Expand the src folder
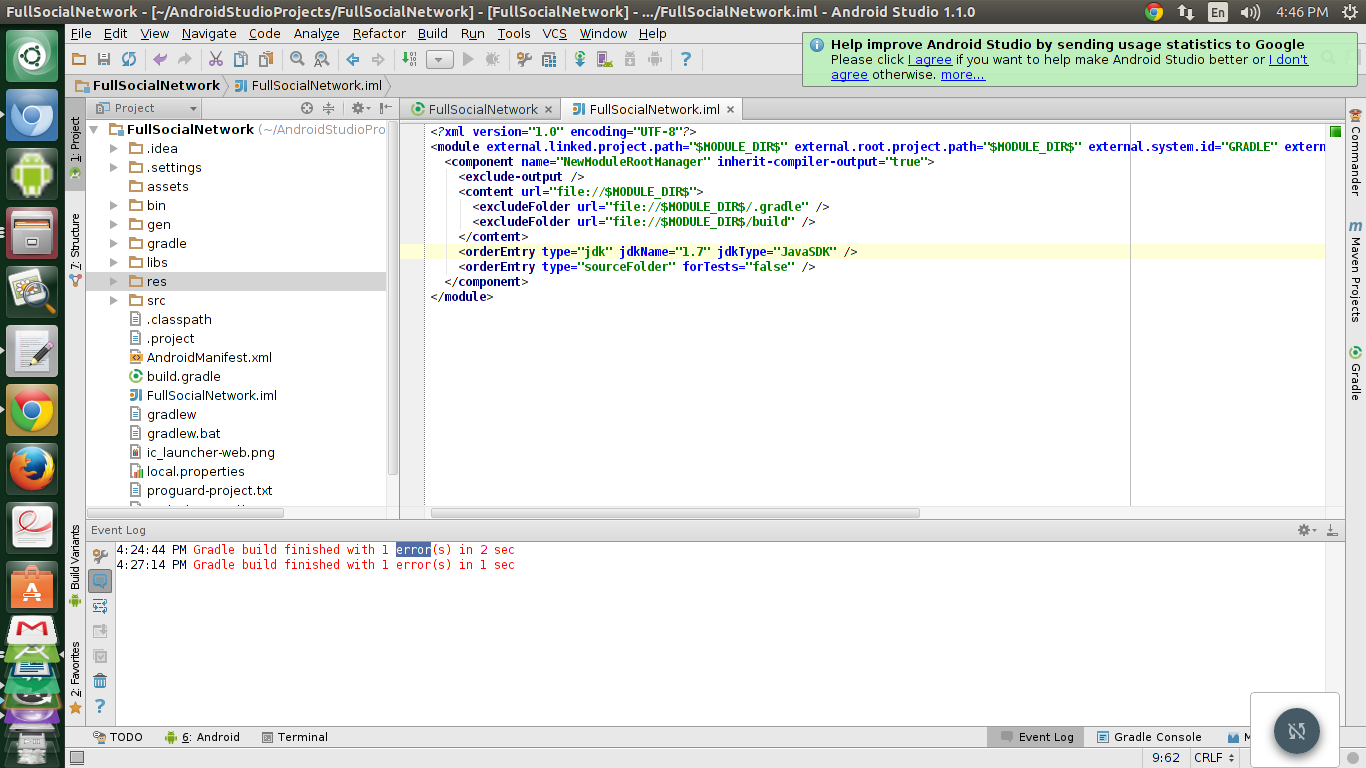Screen dimensions: 1366x768 click(115, 300)
